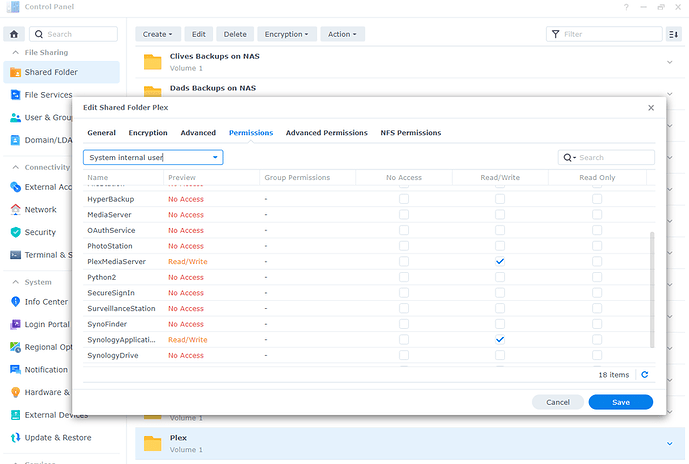The image size is (689, 464).
Task: Collapse the System sidebar section
Action: pyautogui.click(x=16, y=282)
